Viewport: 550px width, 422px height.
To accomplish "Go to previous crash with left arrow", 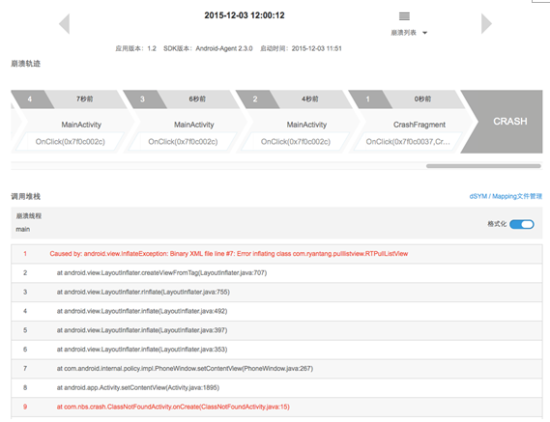I will 65,24.
